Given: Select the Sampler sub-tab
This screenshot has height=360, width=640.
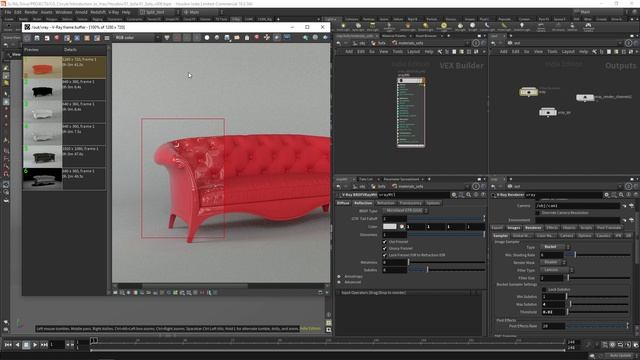Looking at the screenshot, I should click(x=500, y=236).
